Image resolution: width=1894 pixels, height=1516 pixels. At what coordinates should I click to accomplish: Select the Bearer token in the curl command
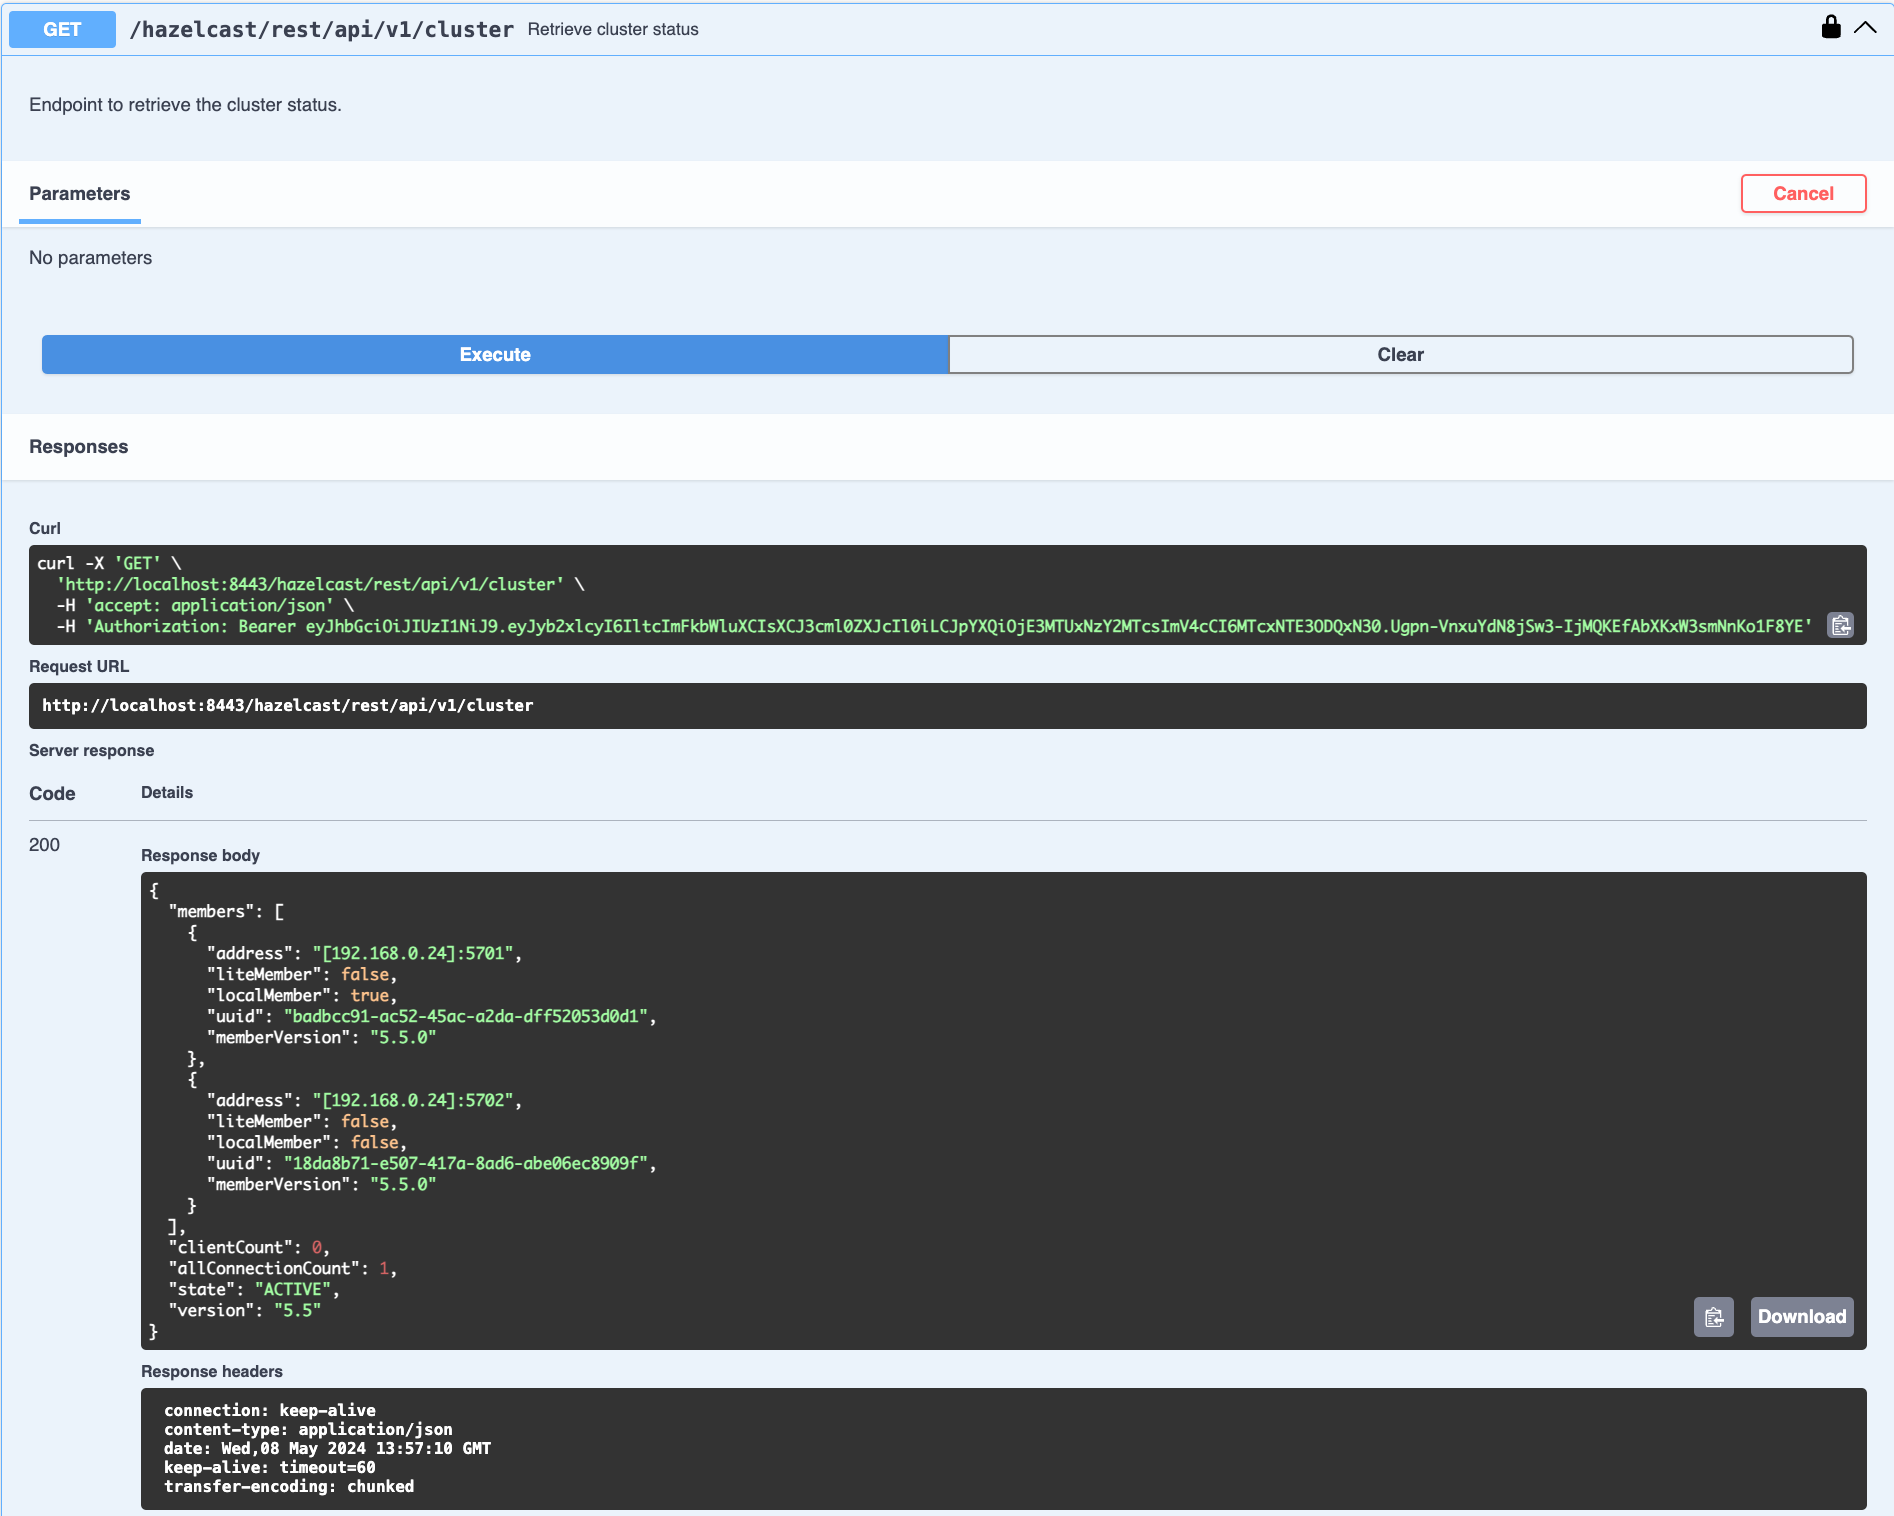pyautogui.click(x=1050, y=625)
